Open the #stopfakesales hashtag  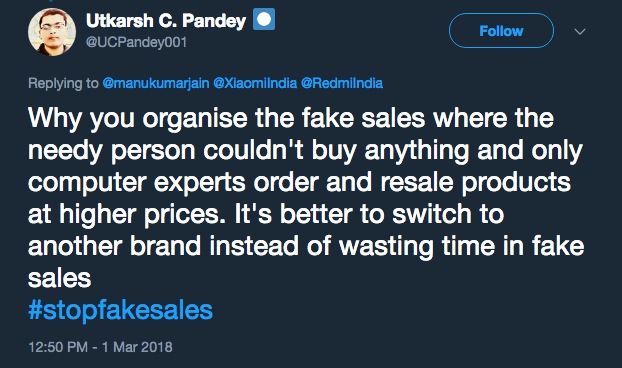click(x=121, y=310)
